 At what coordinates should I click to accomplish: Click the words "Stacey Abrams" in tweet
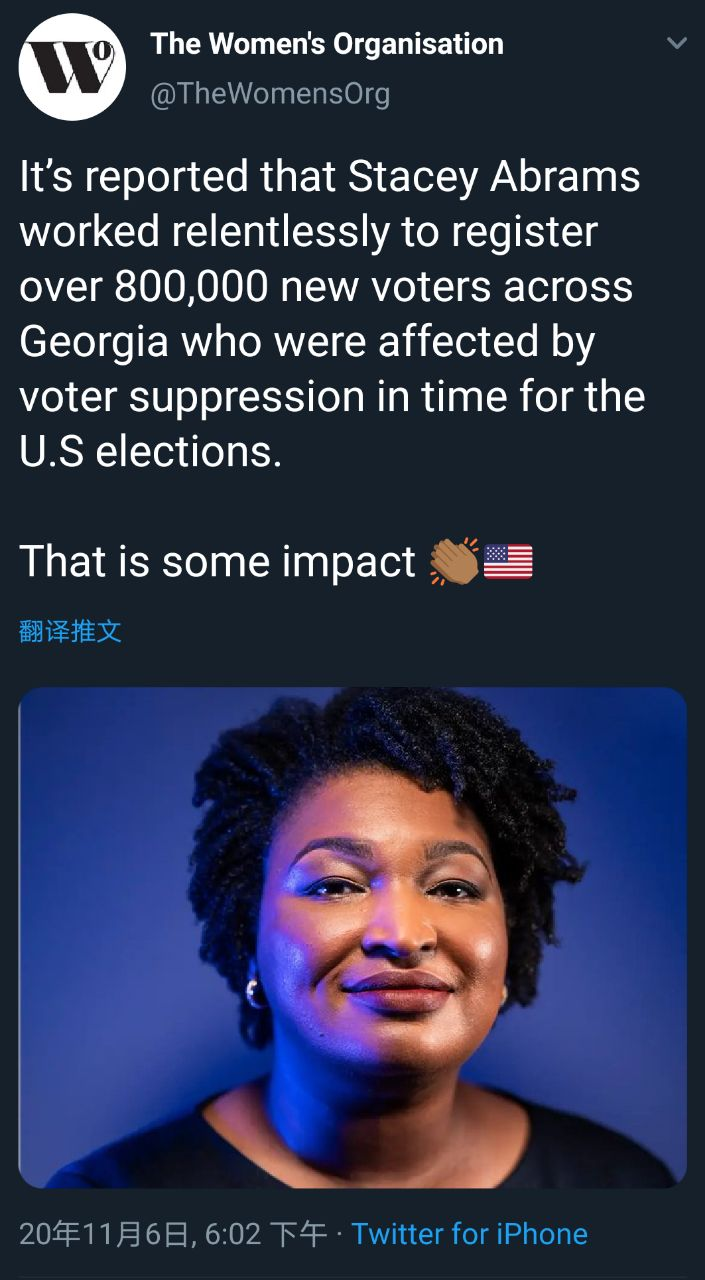click(494, 178)
